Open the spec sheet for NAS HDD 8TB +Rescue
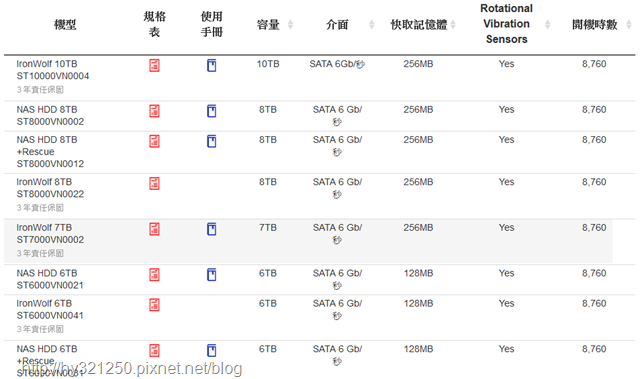This screenshot has height=379, width=640. pyautogui.click(x=154, y=141)
